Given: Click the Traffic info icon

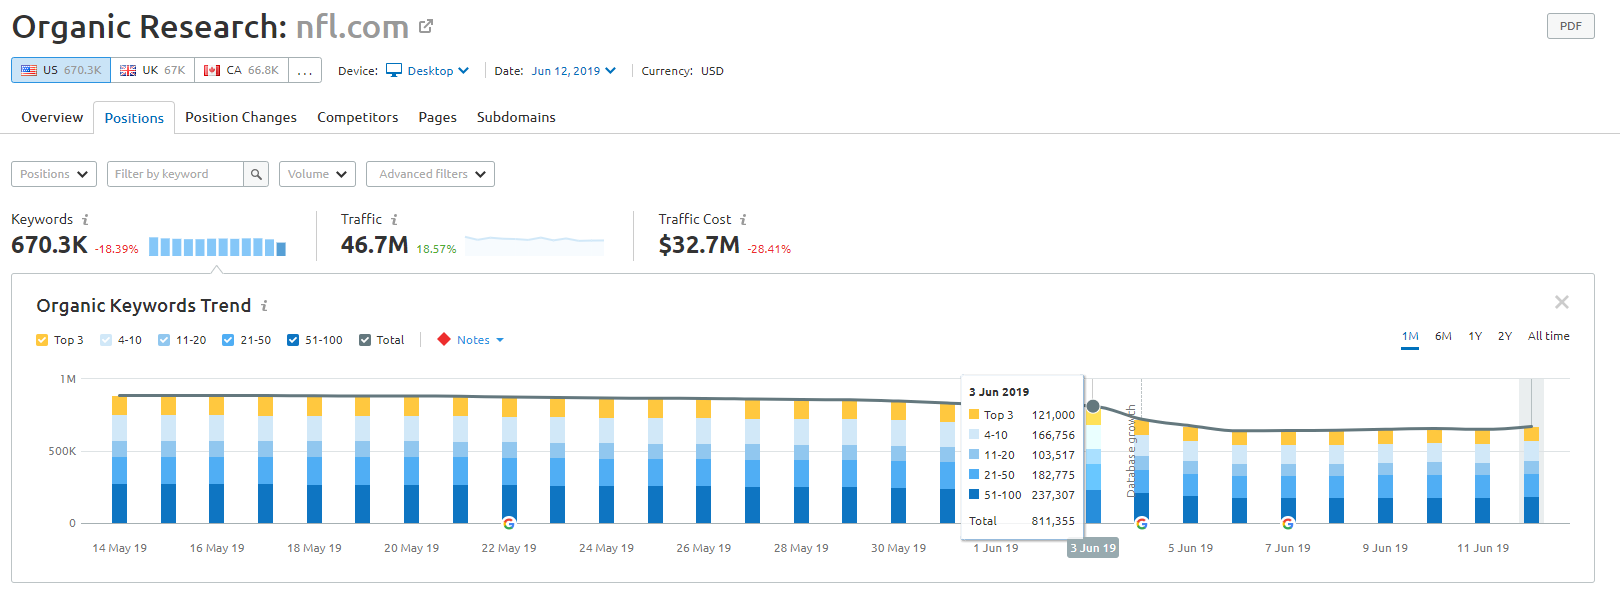Looking at the screenshot, I should pyautogui.click(x=394, y=220).
